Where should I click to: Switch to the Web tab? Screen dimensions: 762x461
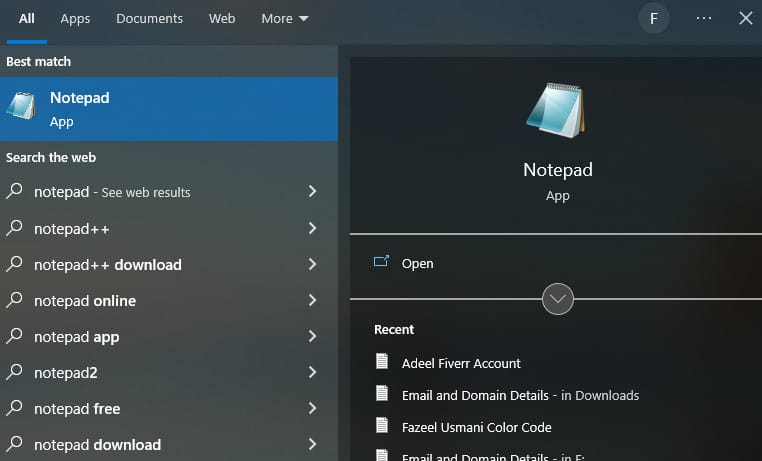click(222, 18)
